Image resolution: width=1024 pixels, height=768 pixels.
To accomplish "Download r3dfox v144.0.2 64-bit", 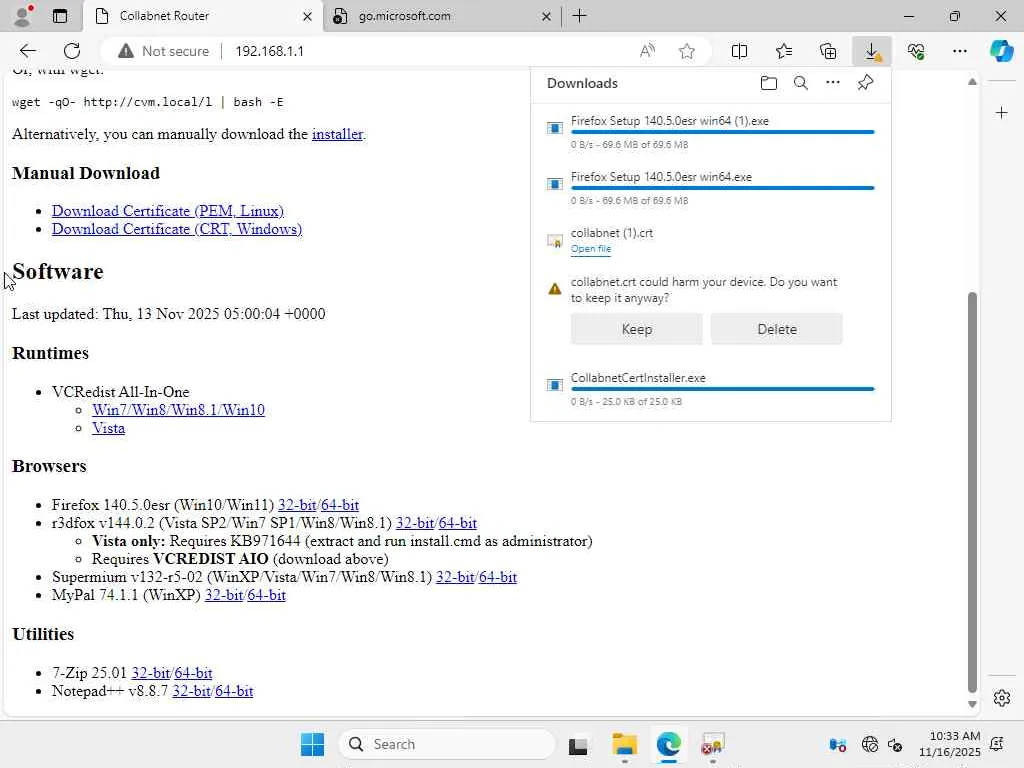I will coord(458,523).
